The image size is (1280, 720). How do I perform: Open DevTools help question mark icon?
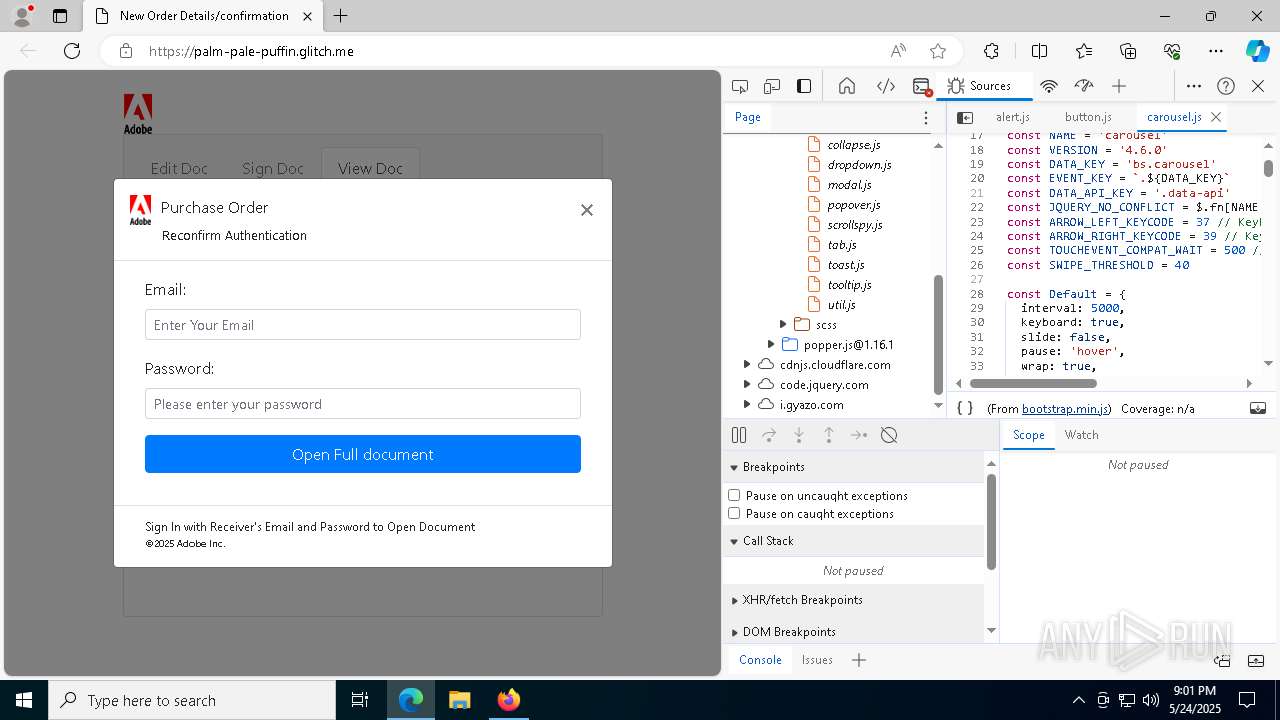tap(1226, 86)
